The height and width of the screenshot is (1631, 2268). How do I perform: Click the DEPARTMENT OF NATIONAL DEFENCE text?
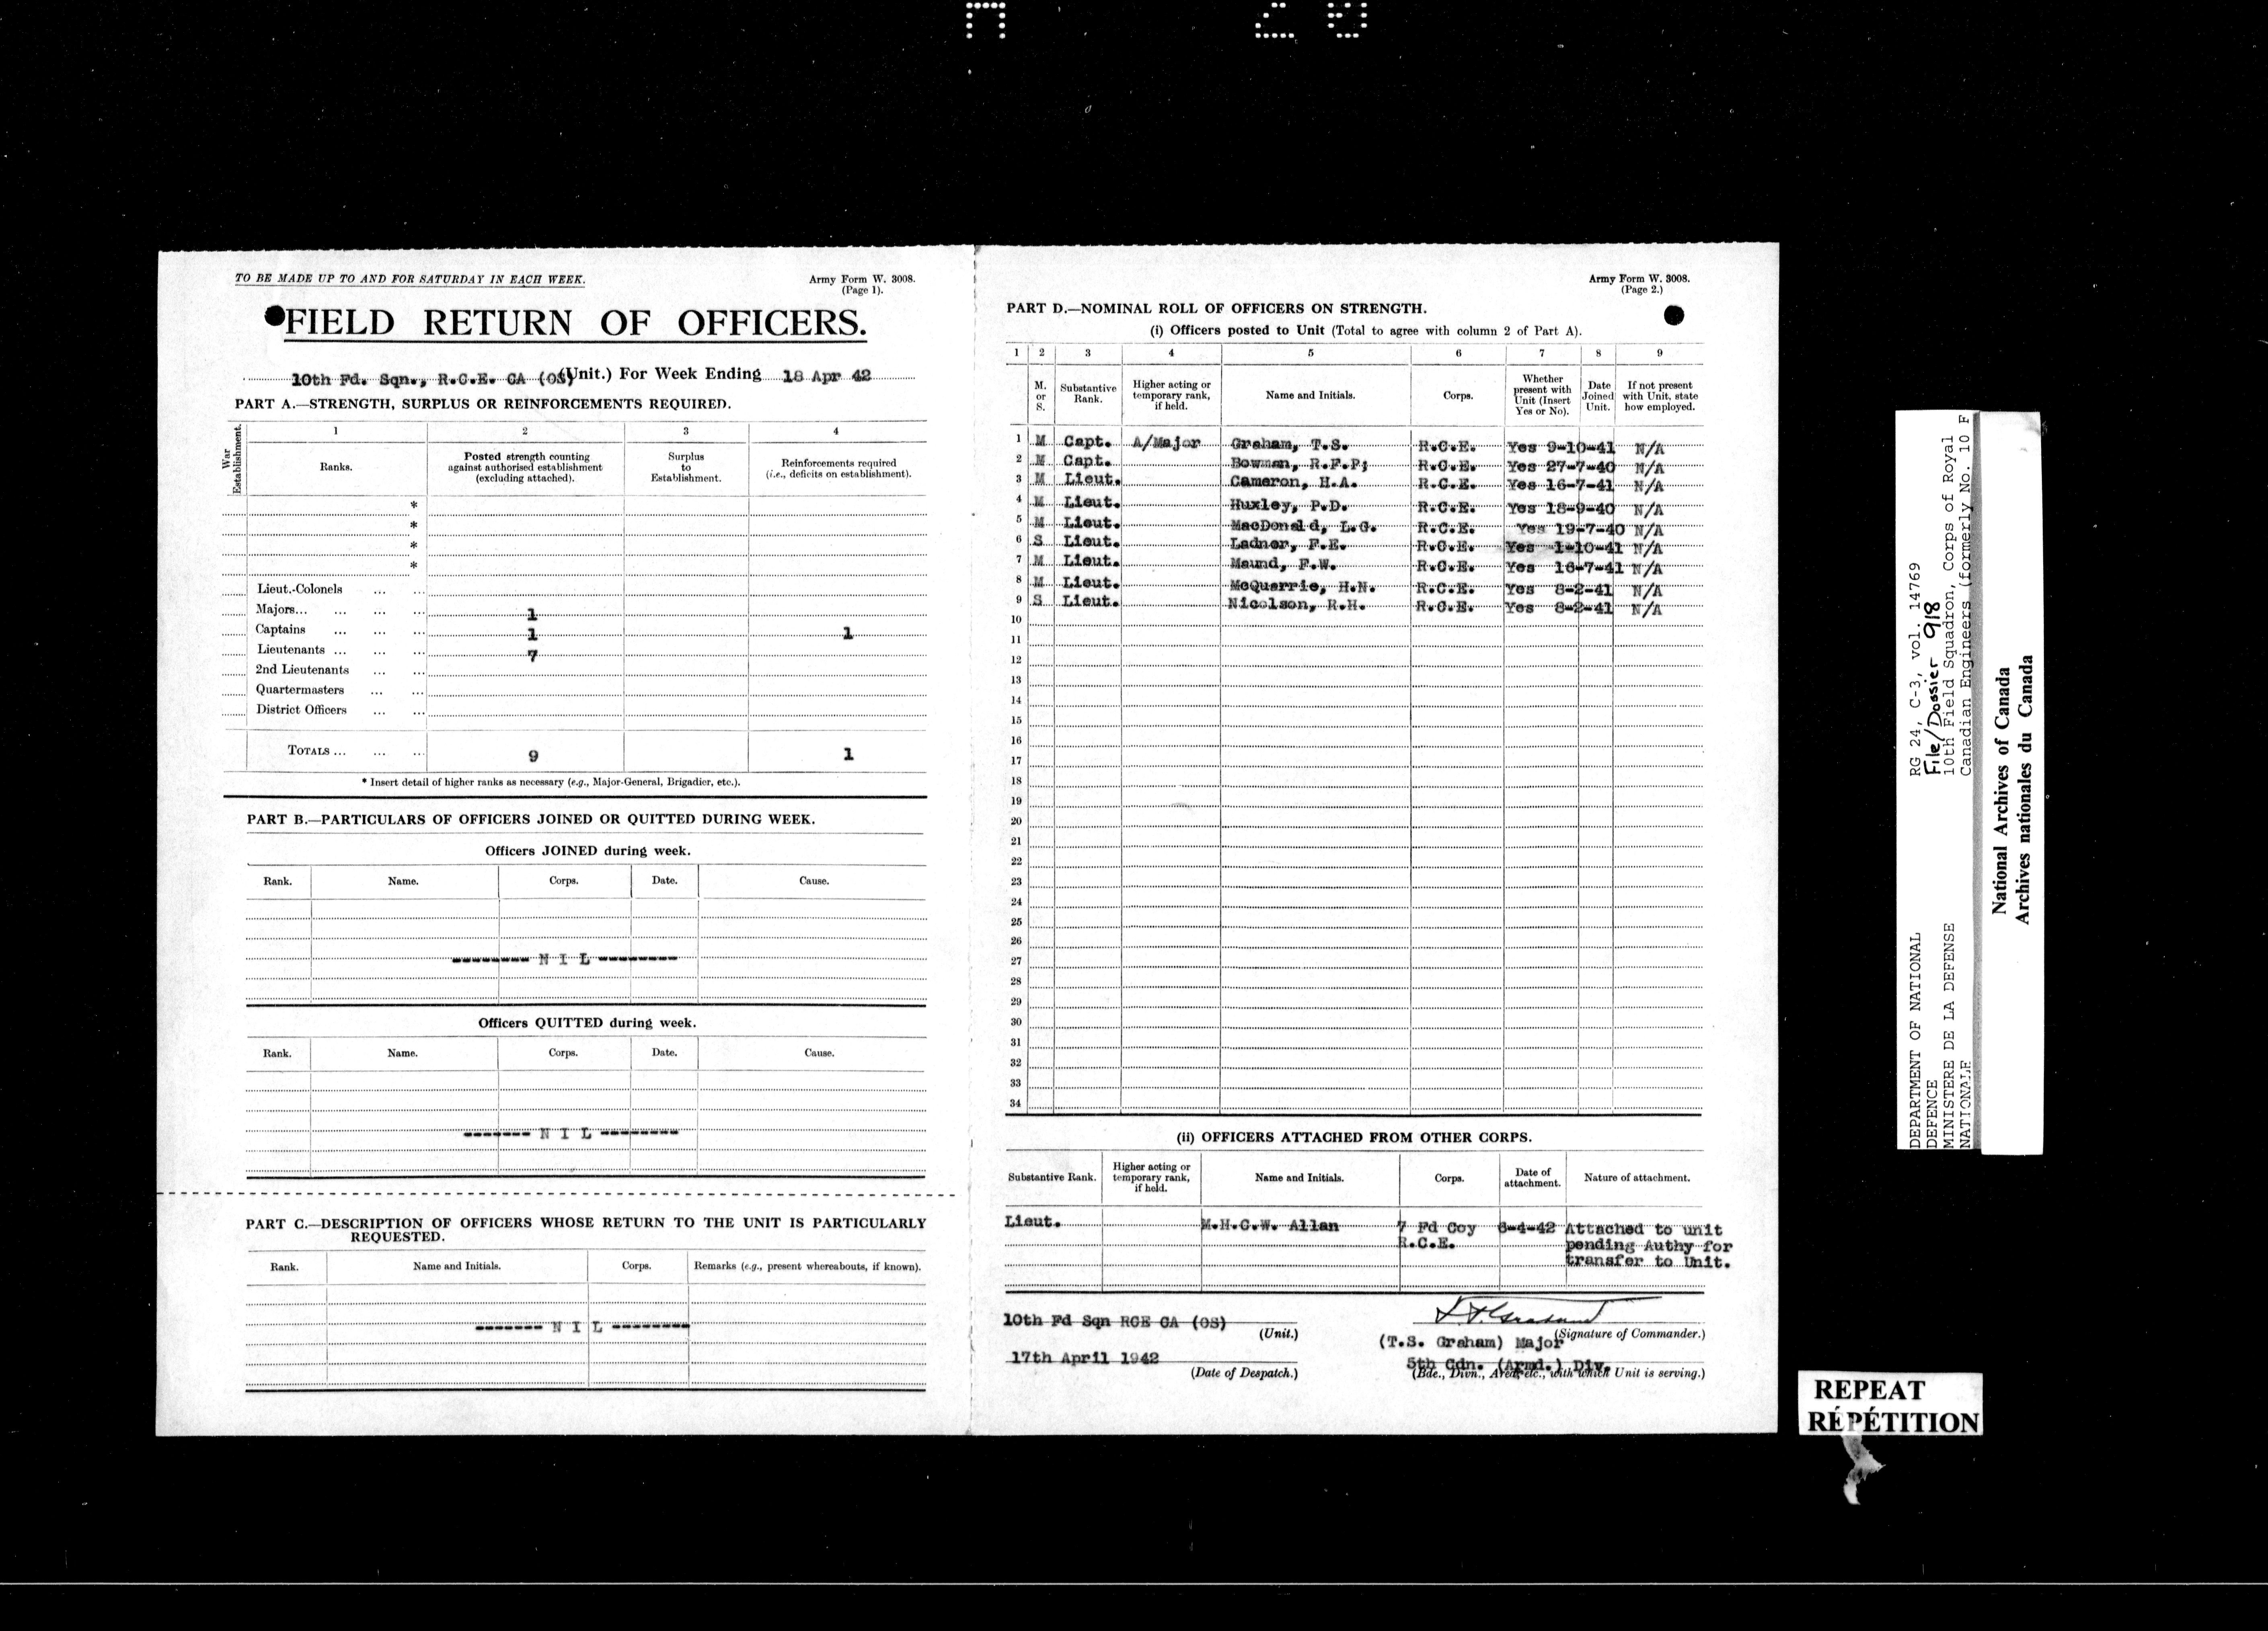point(1925,1041)
